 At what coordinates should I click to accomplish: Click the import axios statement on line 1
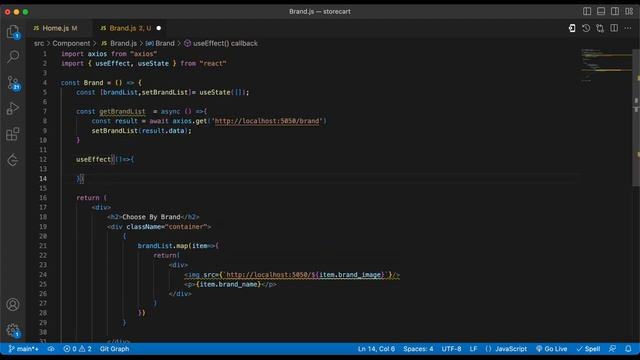[109, 54]
